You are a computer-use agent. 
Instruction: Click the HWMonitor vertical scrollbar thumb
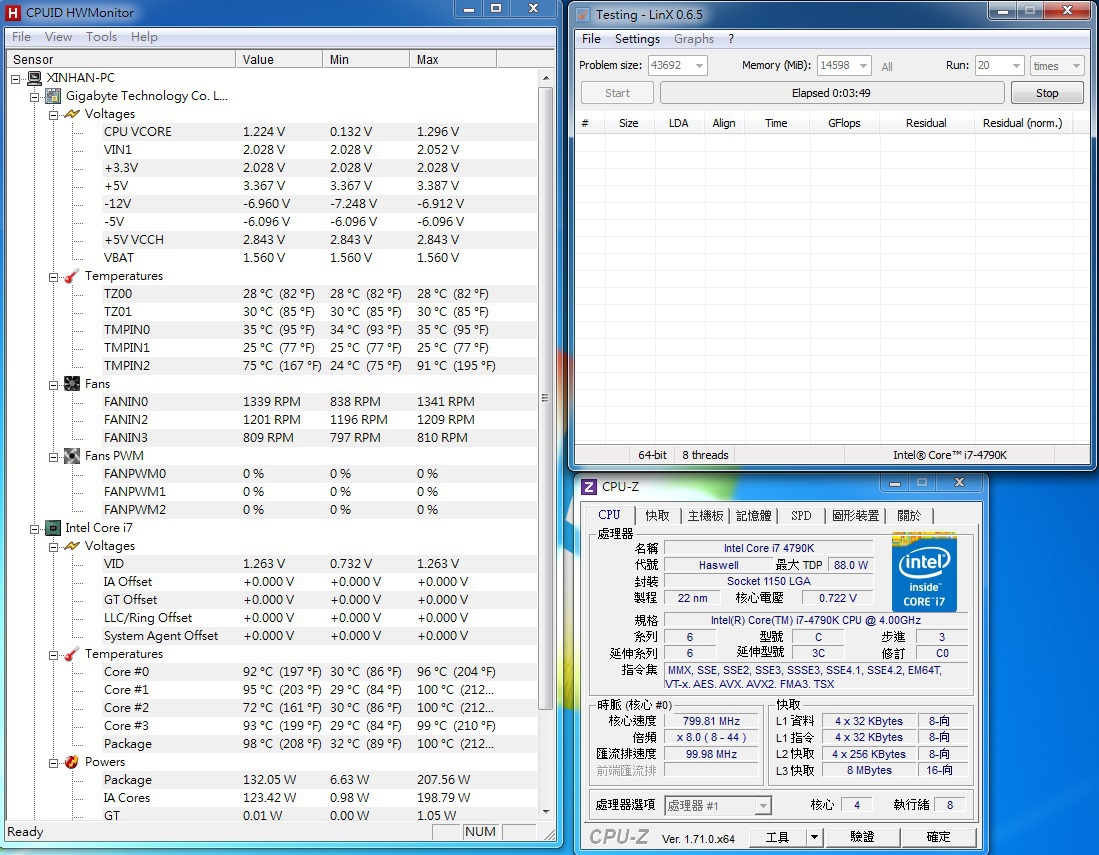coord(545,398)
